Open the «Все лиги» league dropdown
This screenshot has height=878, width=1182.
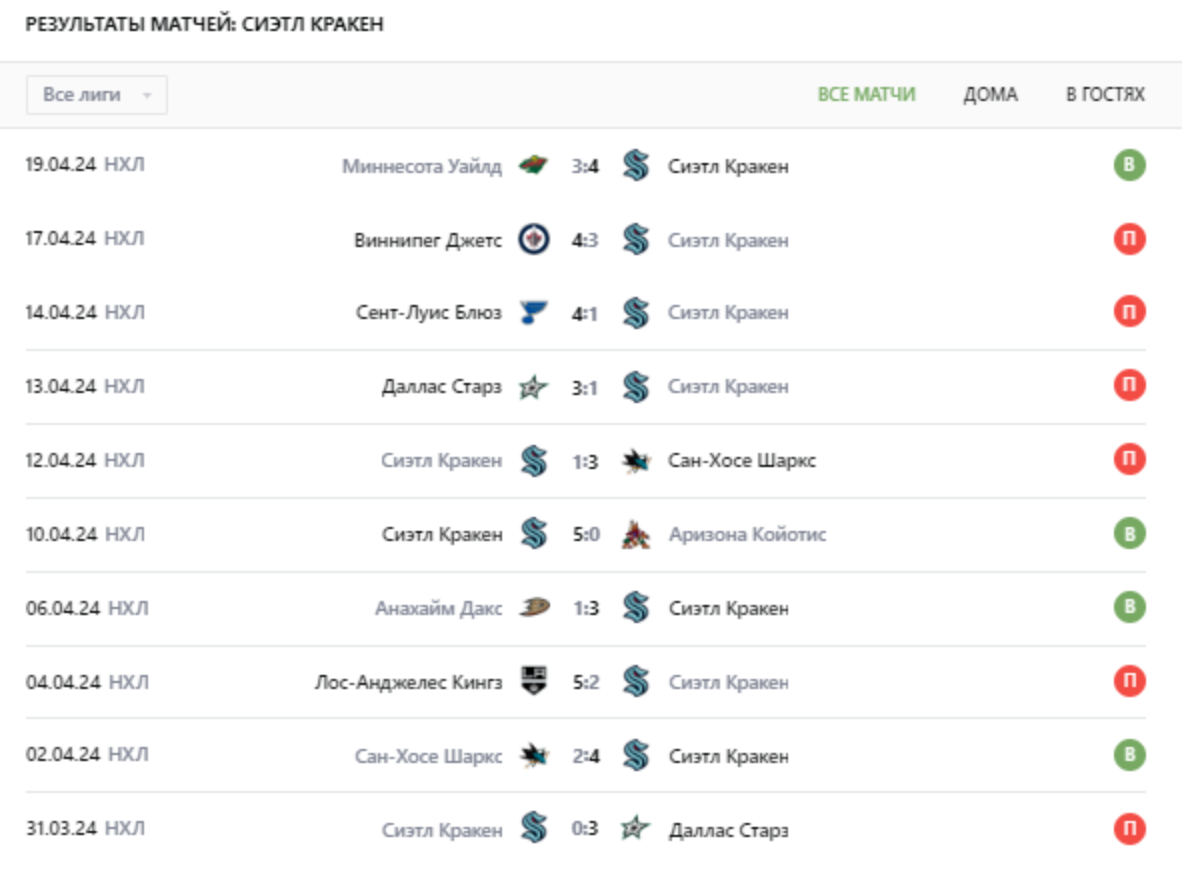coord(96,95)
